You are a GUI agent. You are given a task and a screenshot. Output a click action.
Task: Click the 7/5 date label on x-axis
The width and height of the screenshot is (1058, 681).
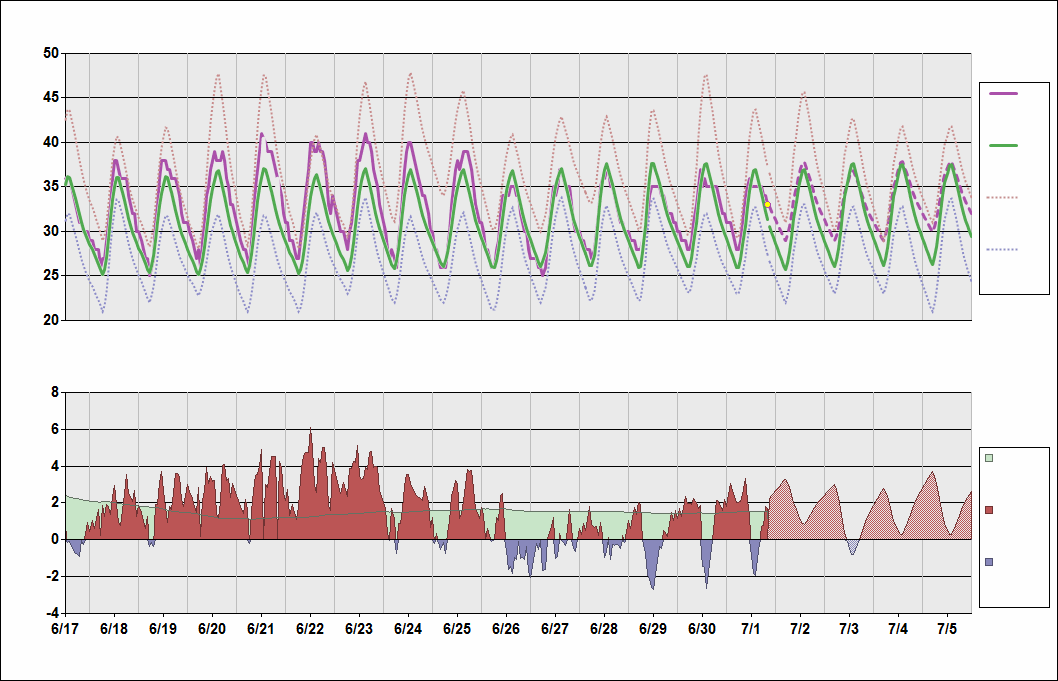[x=947, y=629]
